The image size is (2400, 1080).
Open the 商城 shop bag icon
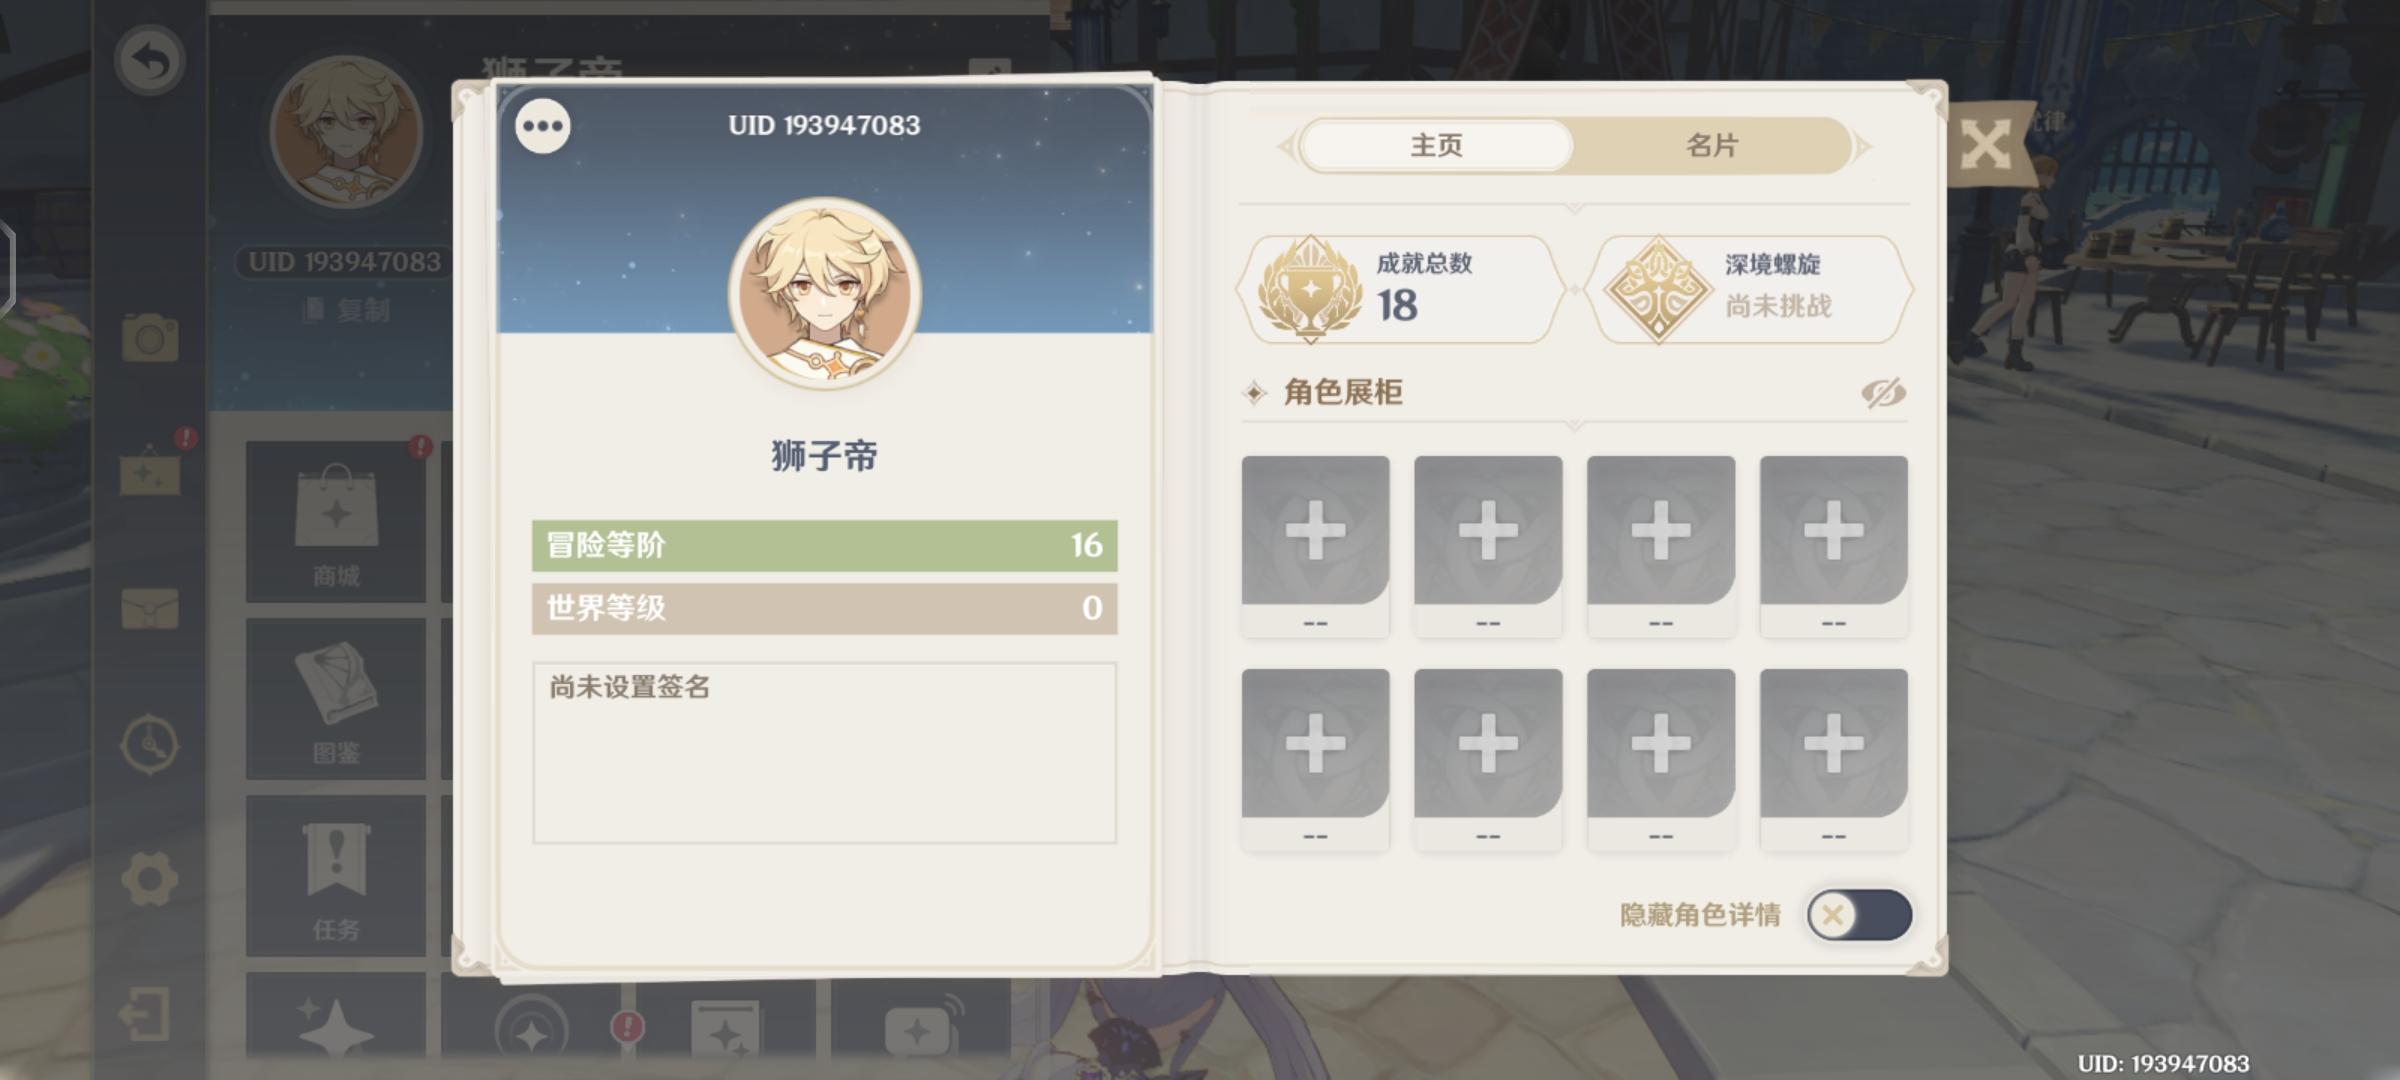(x=336, y=522)
